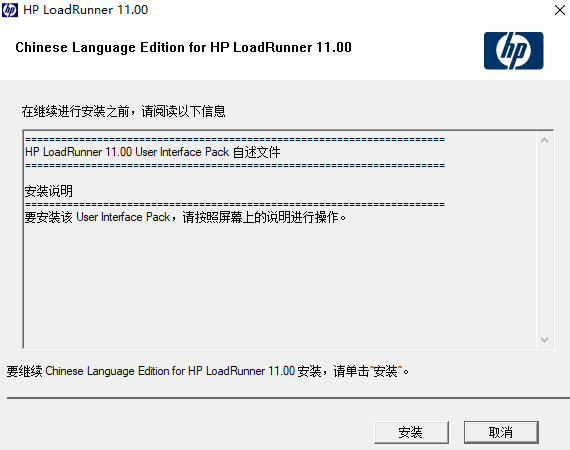Click the text "要继续 Chinese Language Edition...请单击安装"
The width and height of the screenshot is (570, 450).
click(208, 371)
